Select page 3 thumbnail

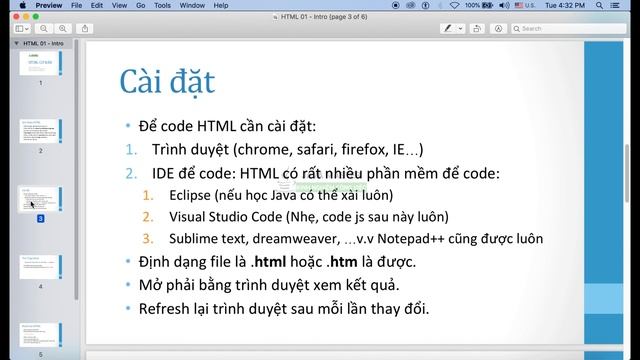[x=40, y=199]
